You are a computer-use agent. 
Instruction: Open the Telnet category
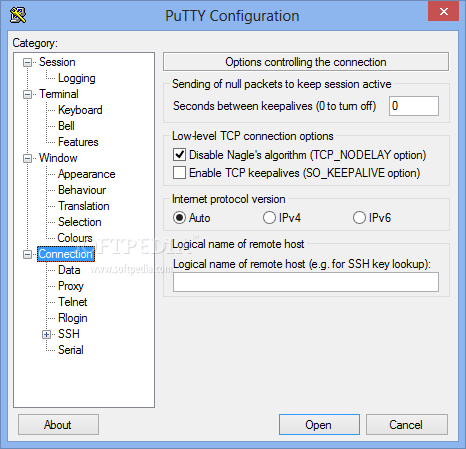pos(72,302)
